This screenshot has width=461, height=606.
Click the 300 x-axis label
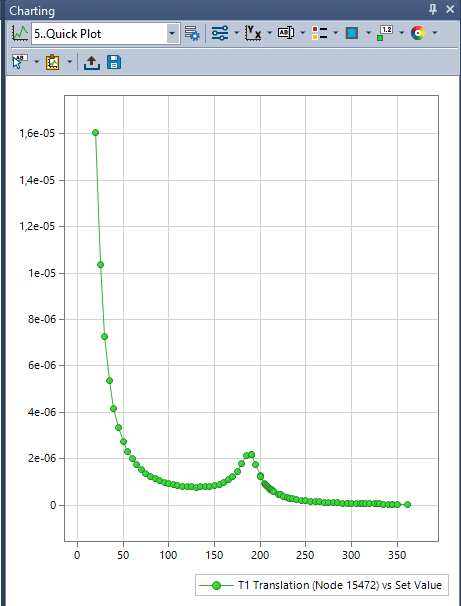[x=351, y=555]
